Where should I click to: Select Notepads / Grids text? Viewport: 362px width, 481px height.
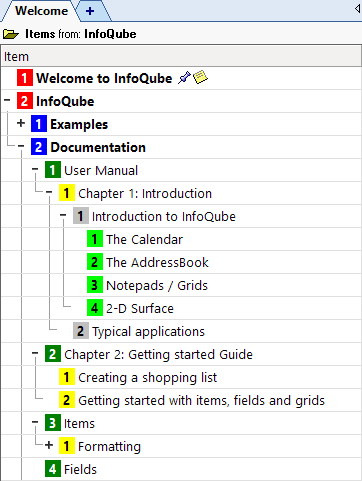click(x=157, y=285)
